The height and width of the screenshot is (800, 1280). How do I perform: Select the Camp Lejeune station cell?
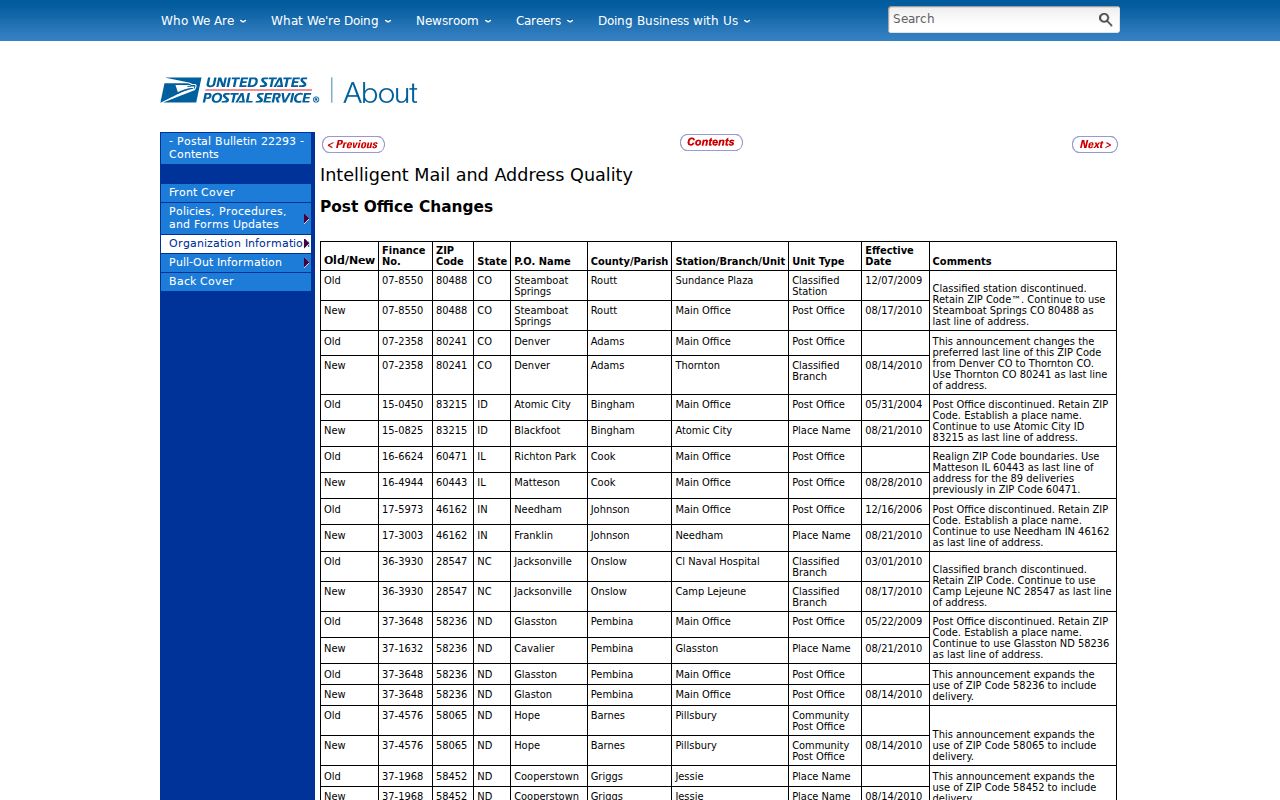coord(730,596)
